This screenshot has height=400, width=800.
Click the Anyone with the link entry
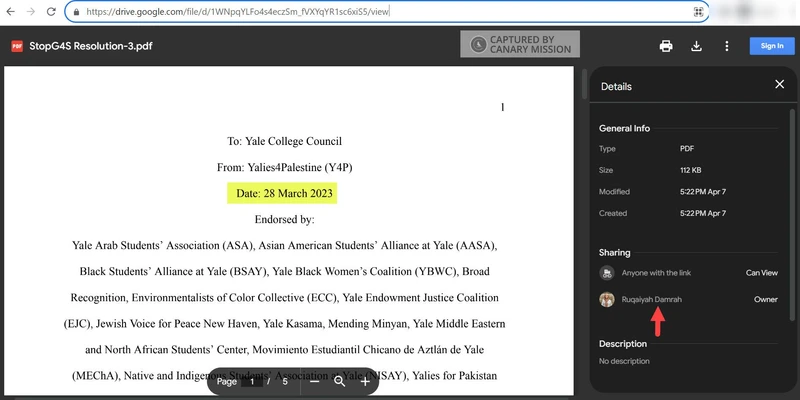[x=688, y=273]
